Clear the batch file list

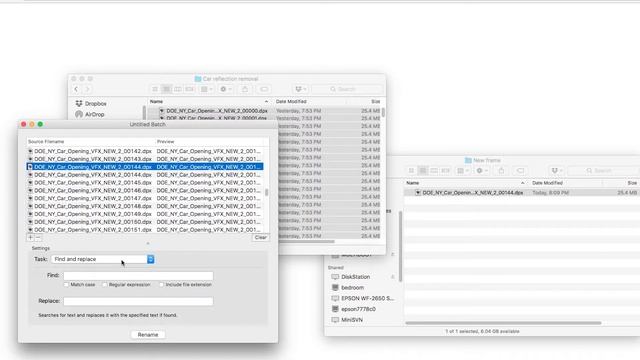[260, 238]
